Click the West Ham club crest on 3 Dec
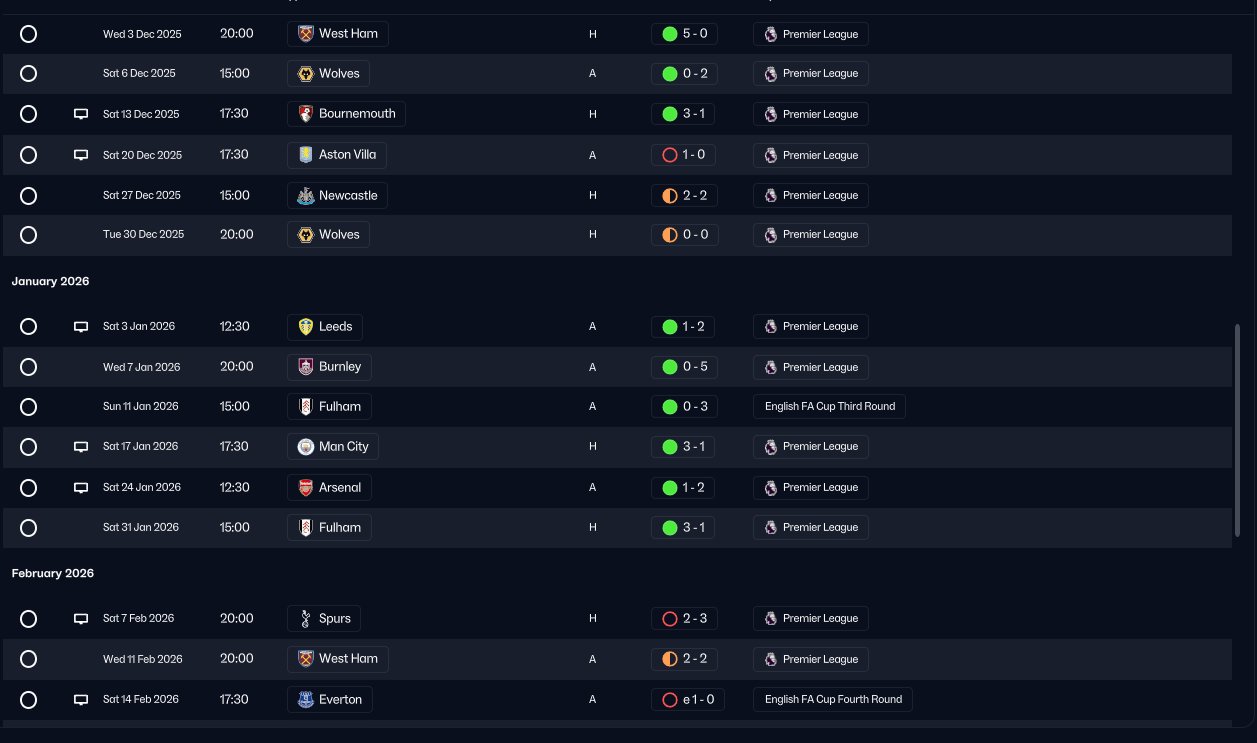Viewport: 1257px width, 743px height. (306, 34)
